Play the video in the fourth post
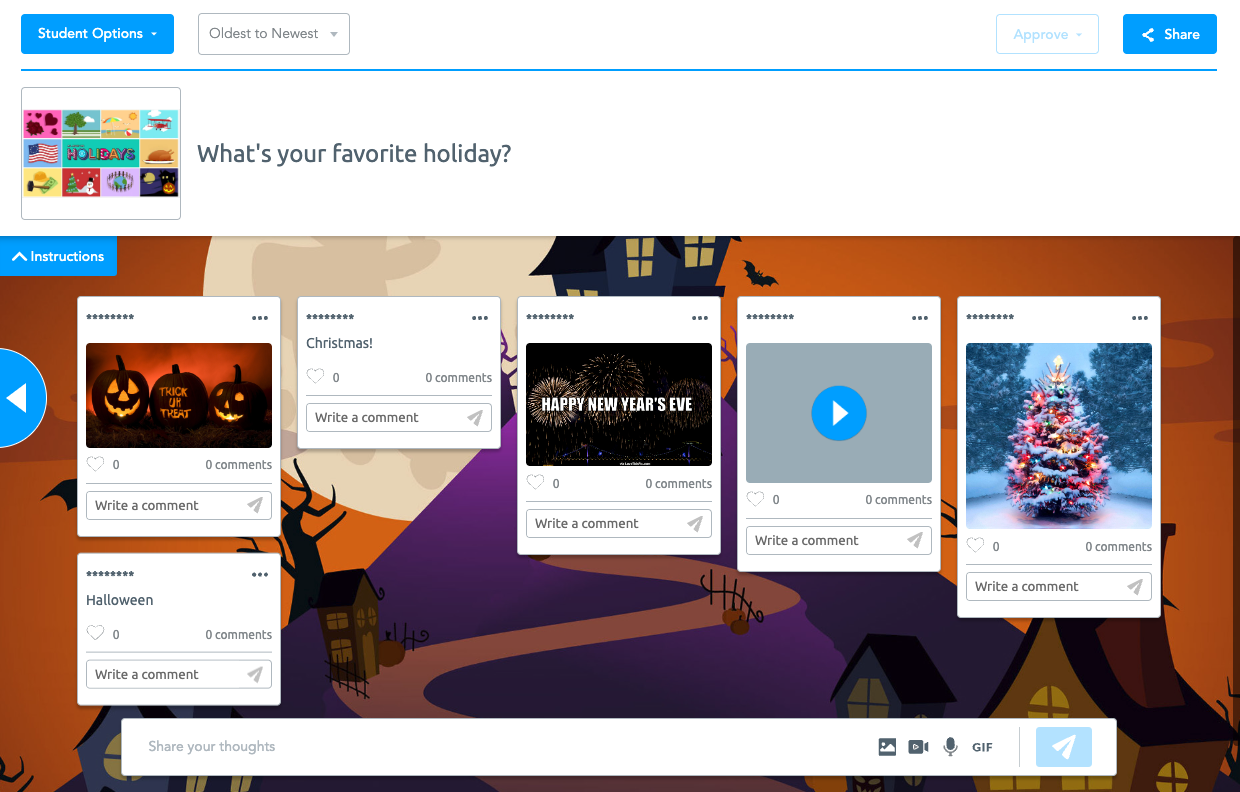The image size is (1240, 792). click(x=838, y=413)
